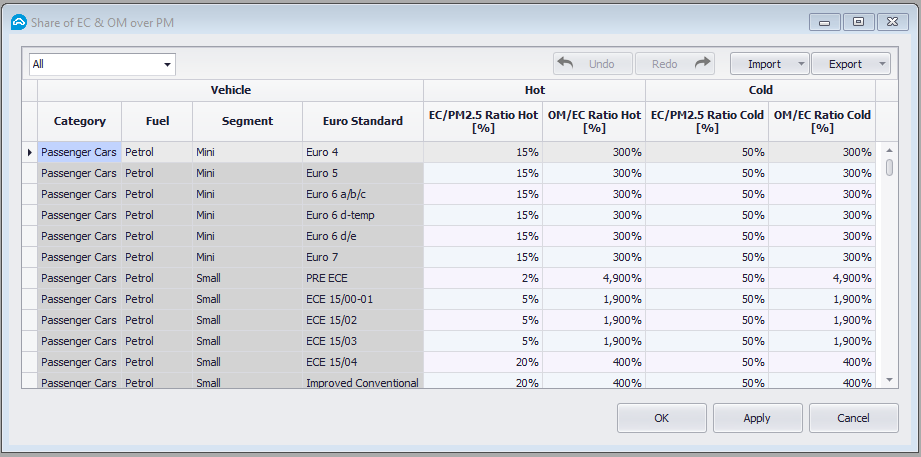Sort by the Euro Standard column header
Viewport: 921px width, 457px height.
tap(362, 121)
